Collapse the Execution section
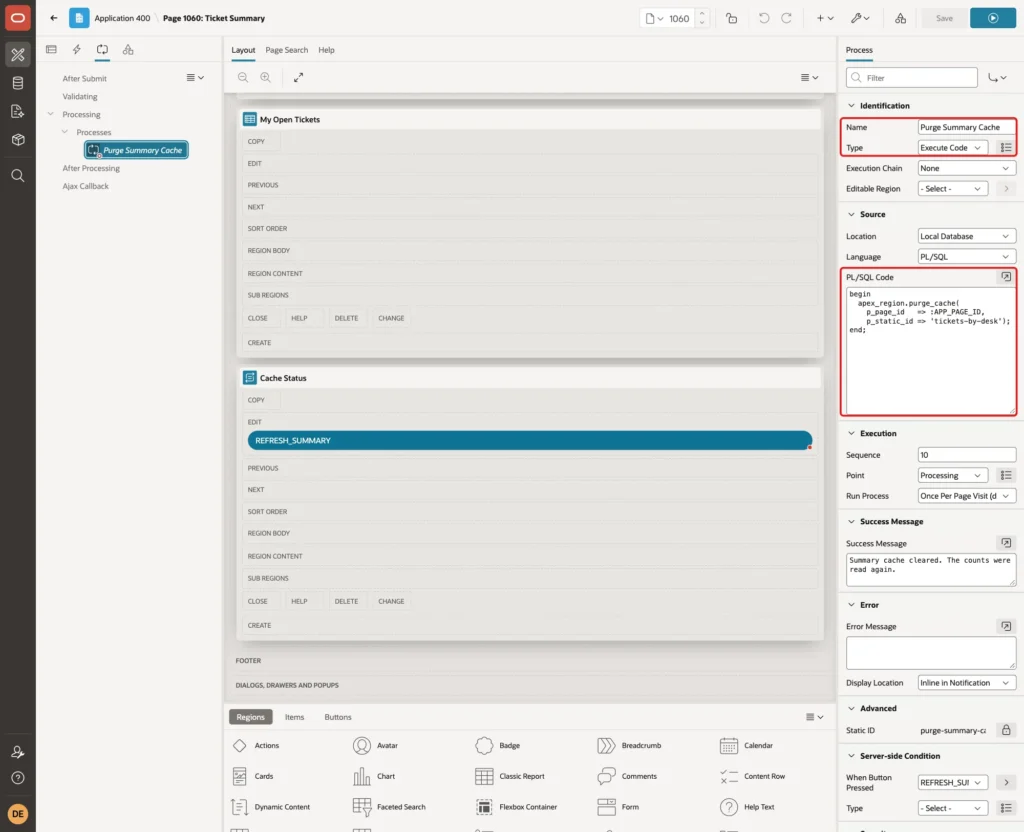 pyautogui.click(x=851, y=433)
